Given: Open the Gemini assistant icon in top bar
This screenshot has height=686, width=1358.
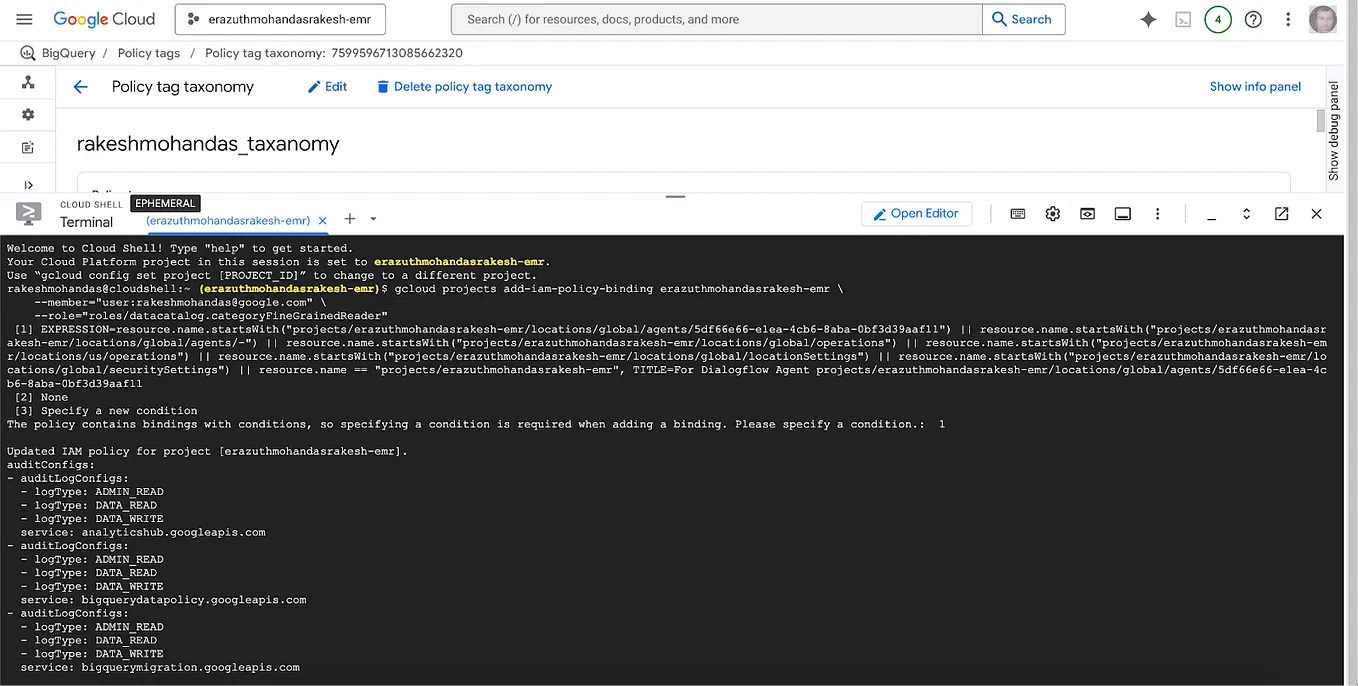Looking at the screenshot, I should 1148,19.
